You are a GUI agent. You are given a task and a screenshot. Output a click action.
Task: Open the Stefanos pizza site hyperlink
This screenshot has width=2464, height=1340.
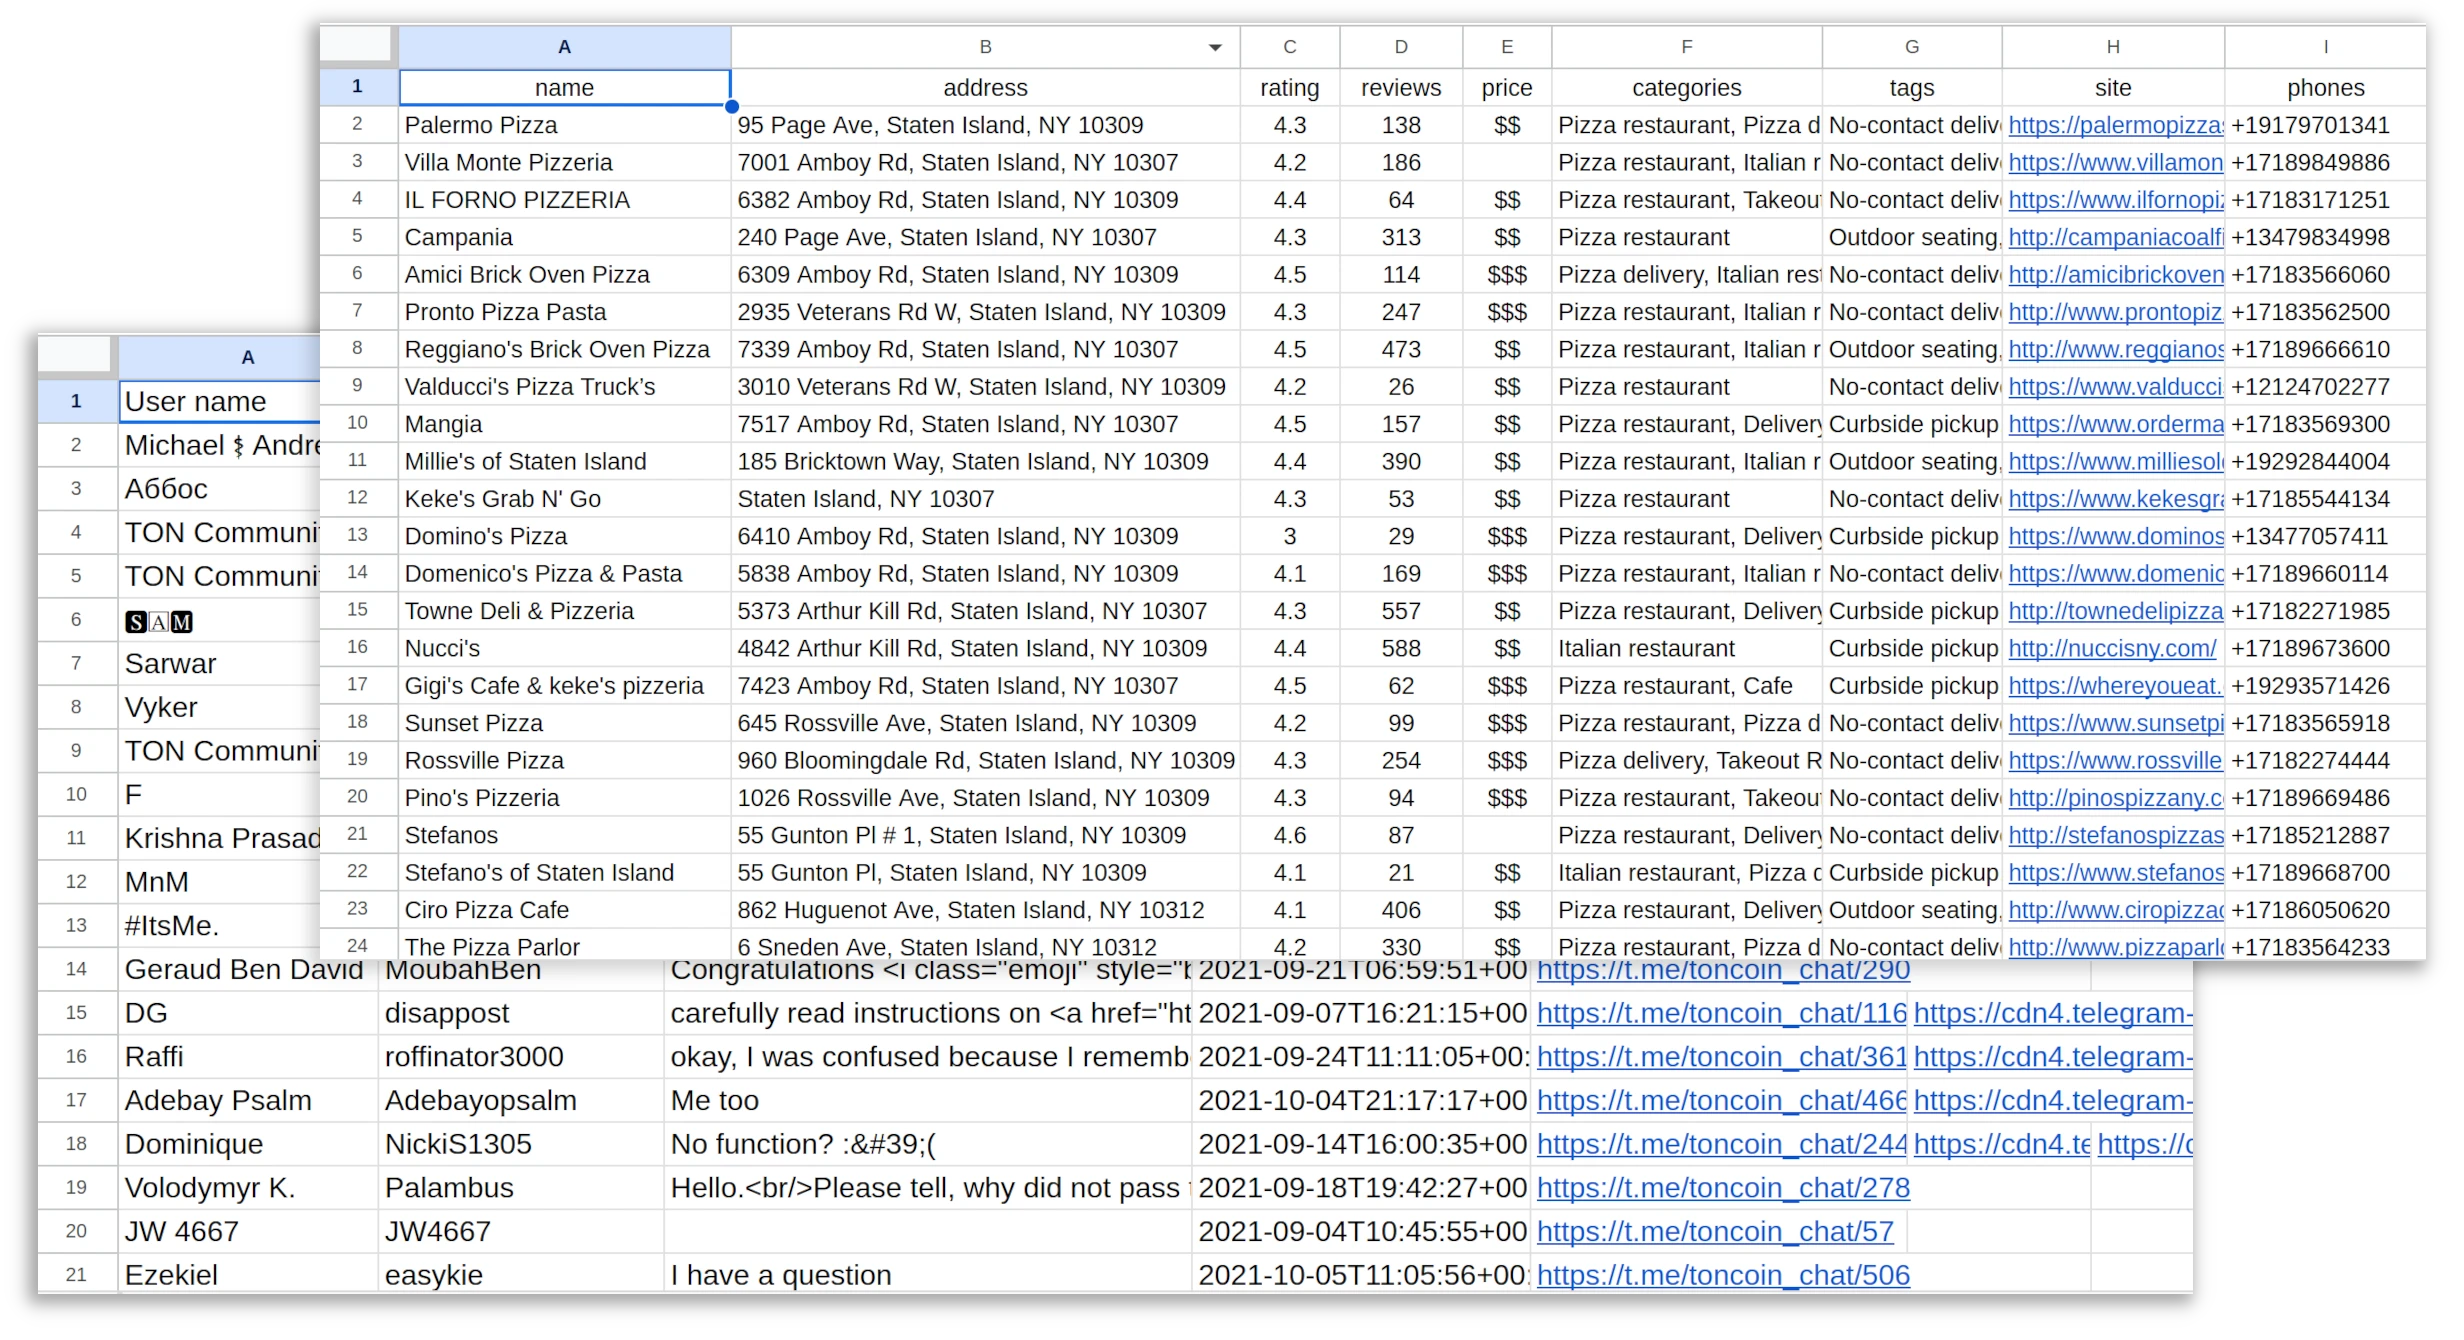[2116, 835]
